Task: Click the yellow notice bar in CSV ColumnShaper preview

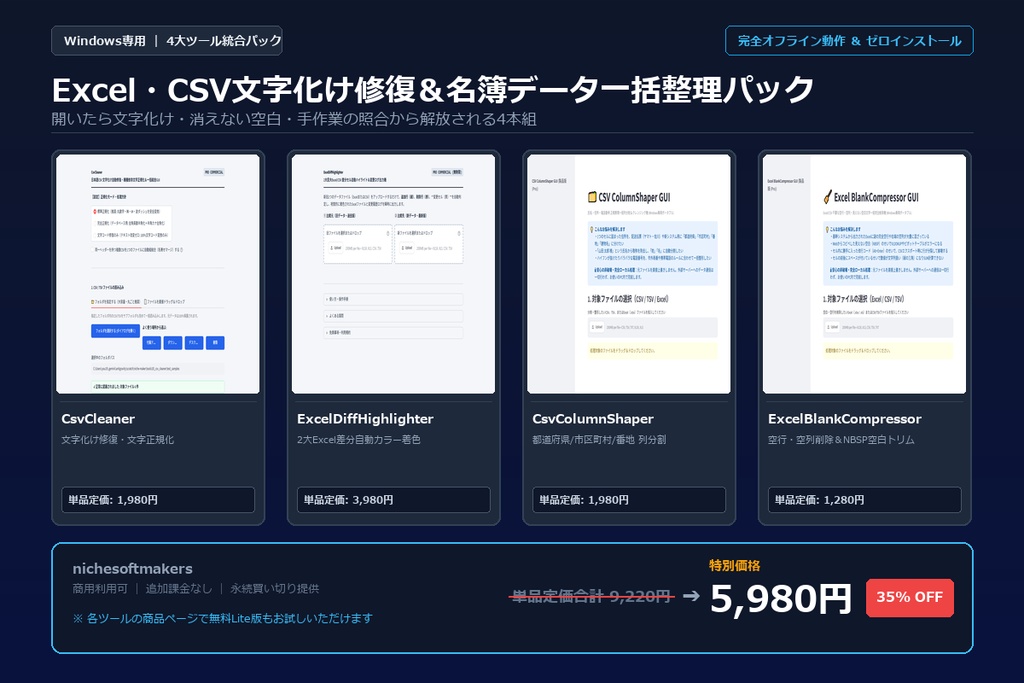Action: pyautogui.click(x=652, y=351)
